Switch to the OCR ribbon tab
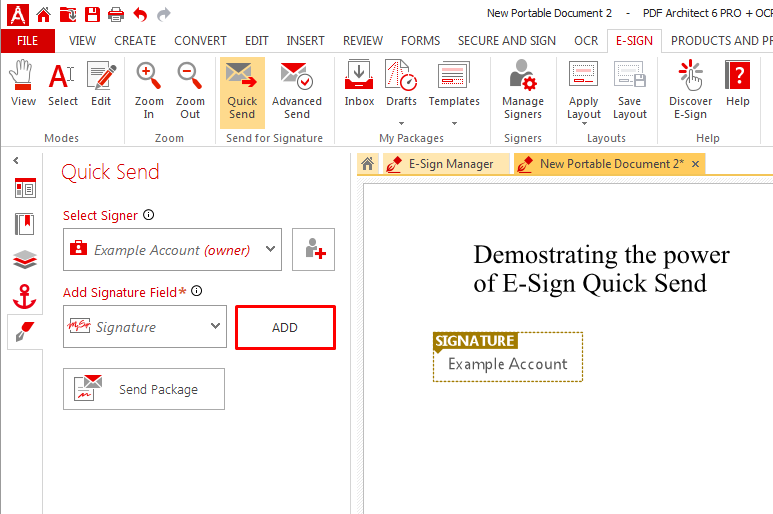This screenshot has width=773, height=514. coord(586,41)
